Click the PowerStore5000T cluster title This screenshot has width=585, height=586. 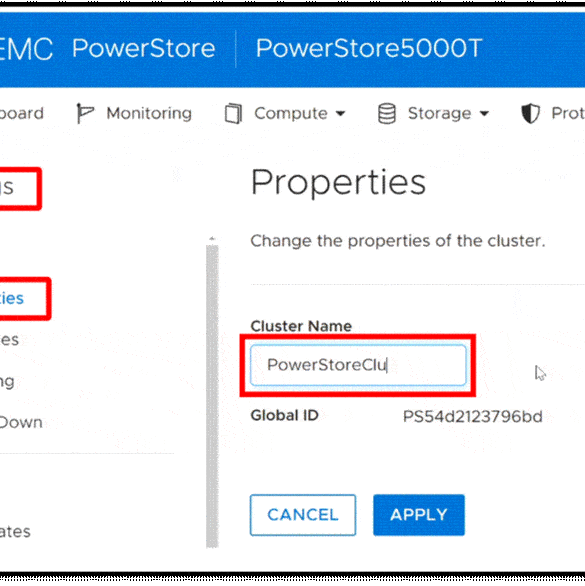369,49
